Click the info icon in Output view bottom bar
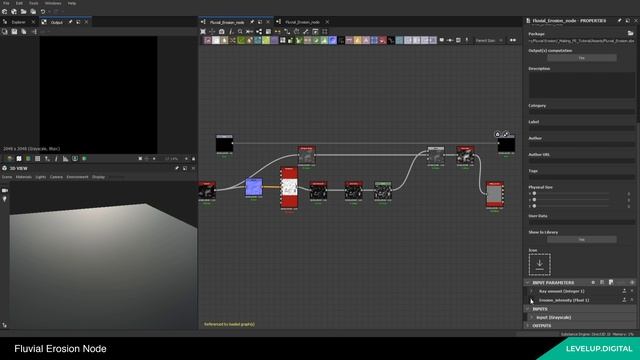 pyautogui.click(x=56, y=158)
